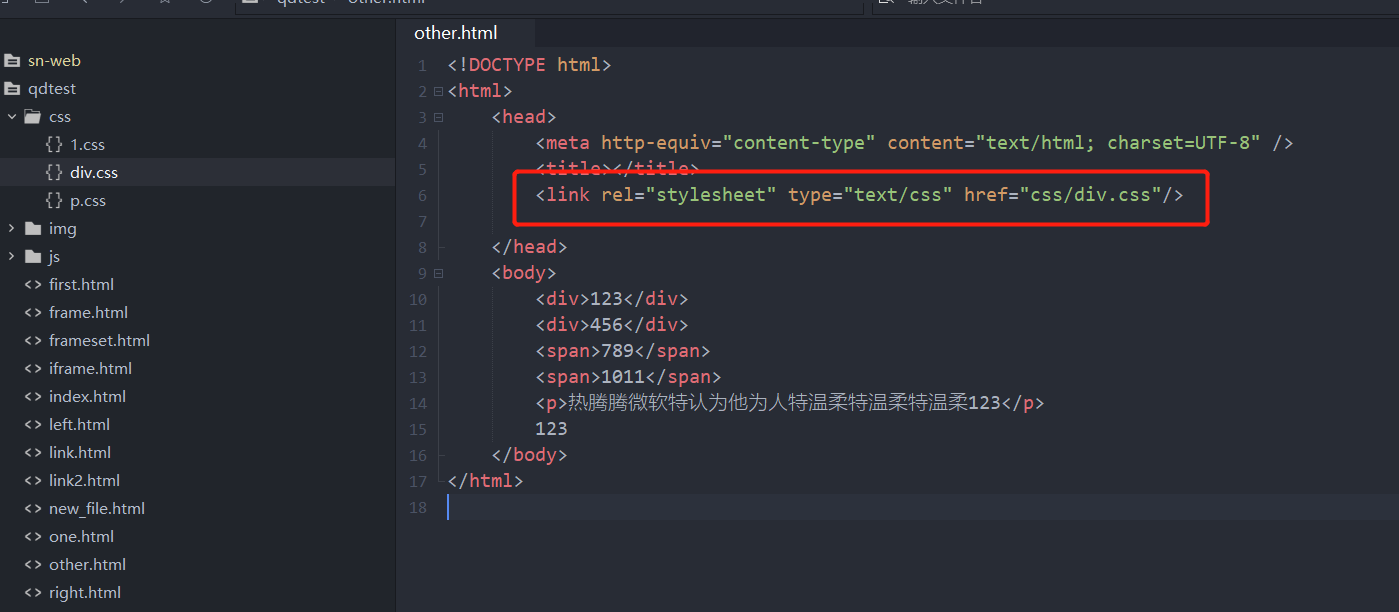1399x612 pixels.
Task: Open new_file.html from the file tree
Action: [97, 508]
